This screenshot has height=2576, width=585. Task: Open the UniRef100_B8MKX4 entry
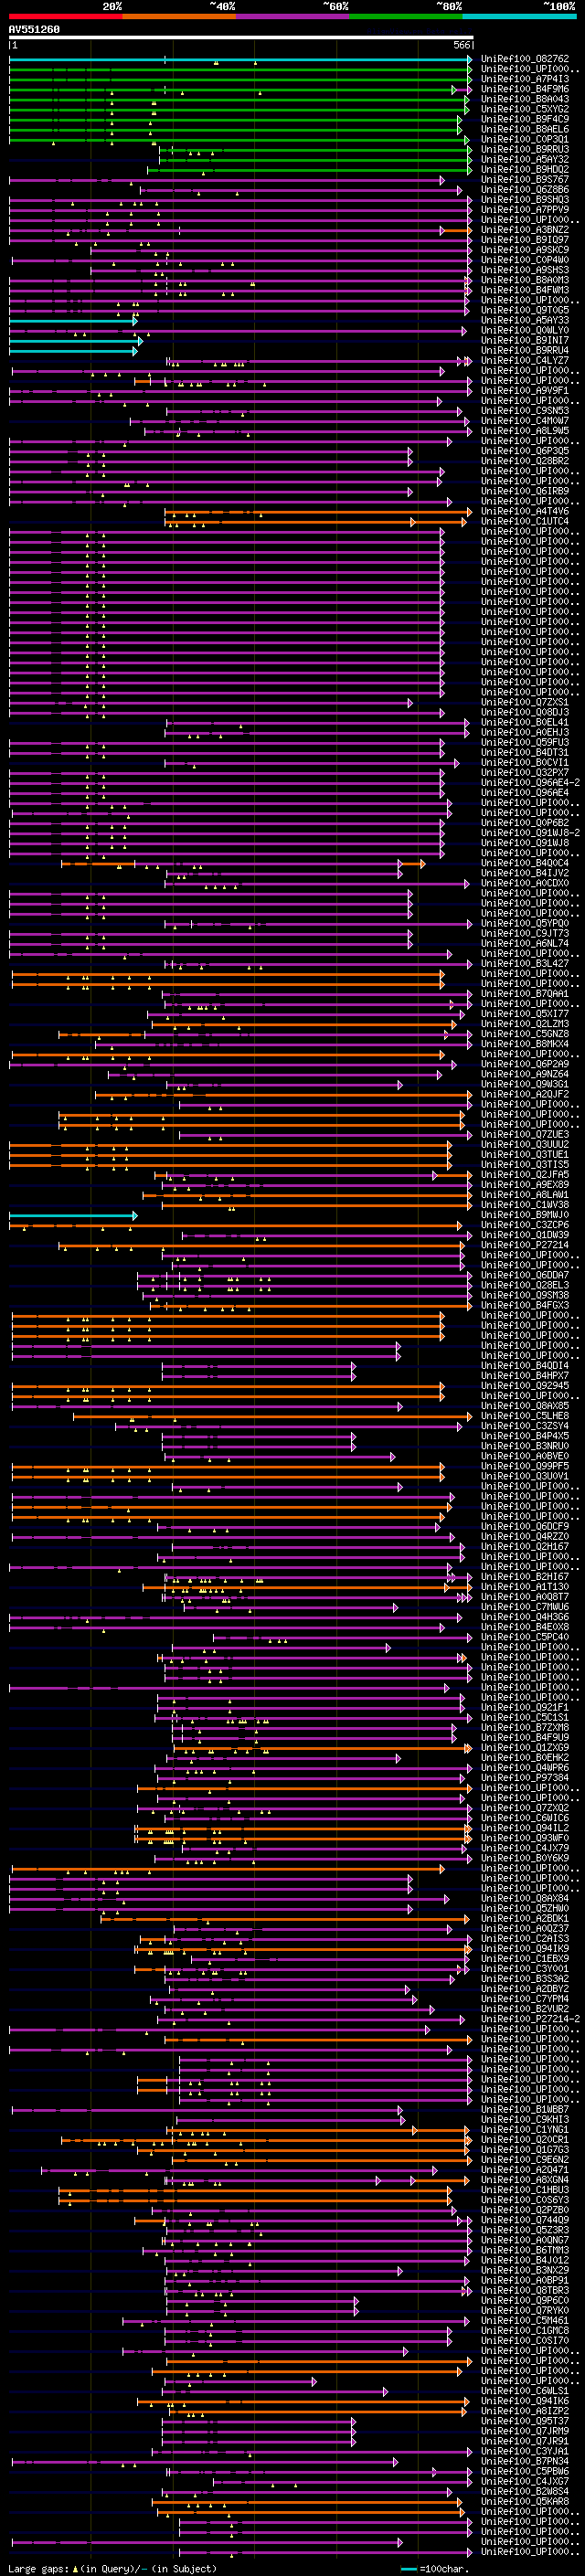click(x=525, y=1044)
